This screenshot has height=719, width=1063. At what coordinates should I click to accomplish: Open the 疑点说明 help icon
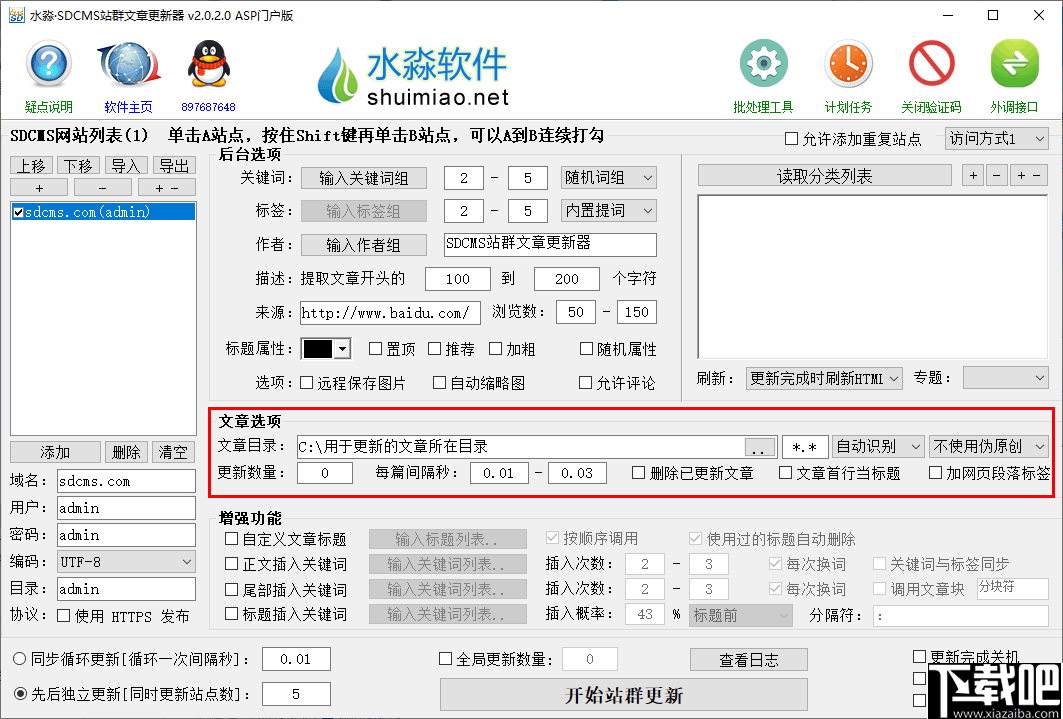(x=48, y=65)
